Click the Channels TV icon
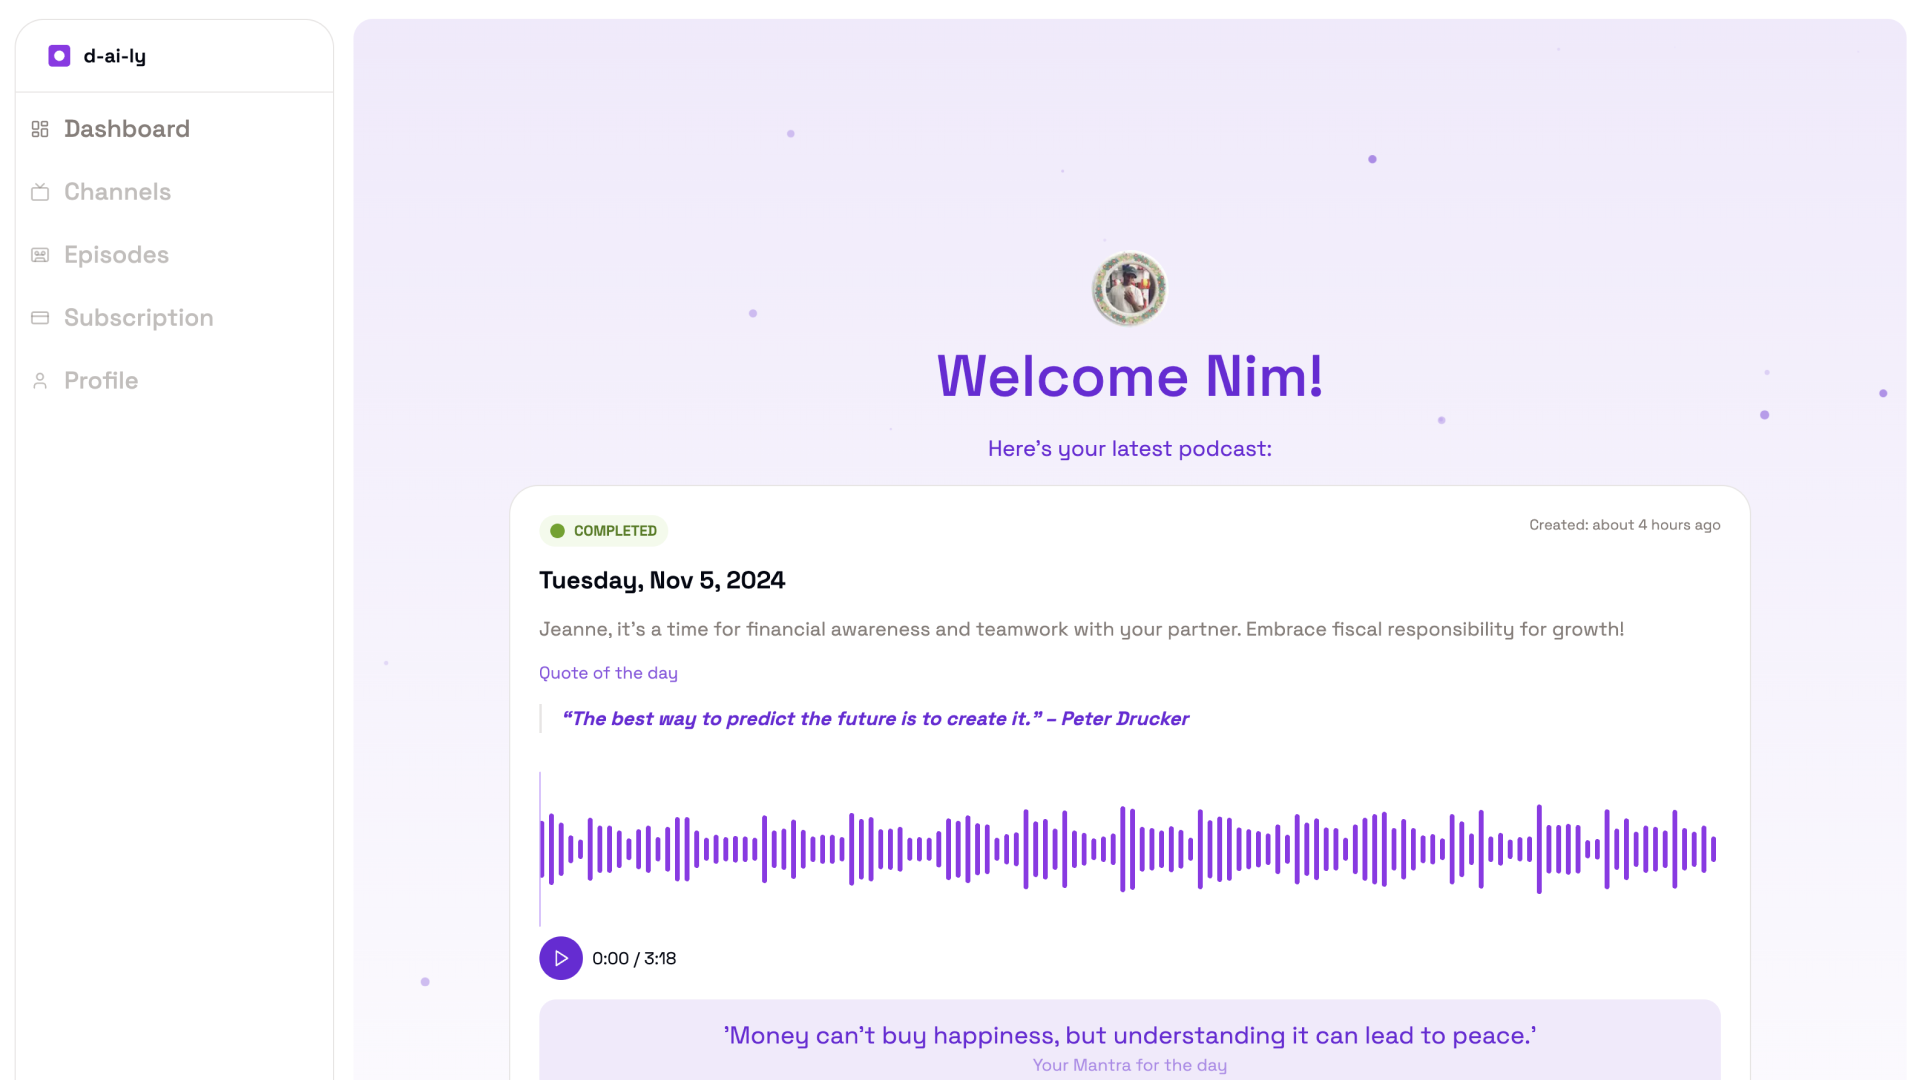 coord(40,192)
